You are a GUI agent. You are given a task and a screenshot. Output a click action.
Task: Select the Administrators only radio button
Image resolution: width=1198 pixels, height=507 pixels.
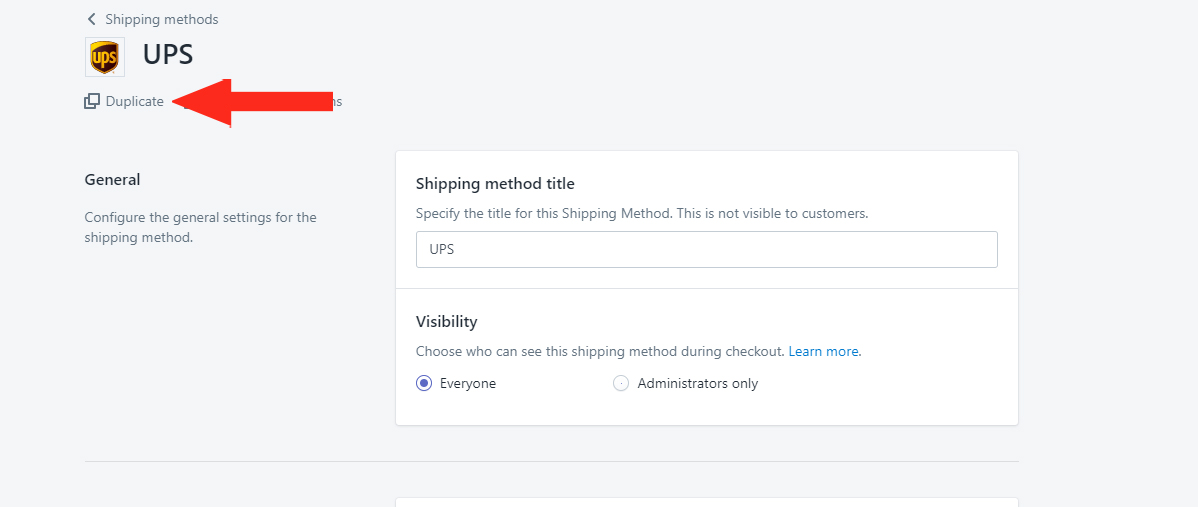(x=621, y=383)
